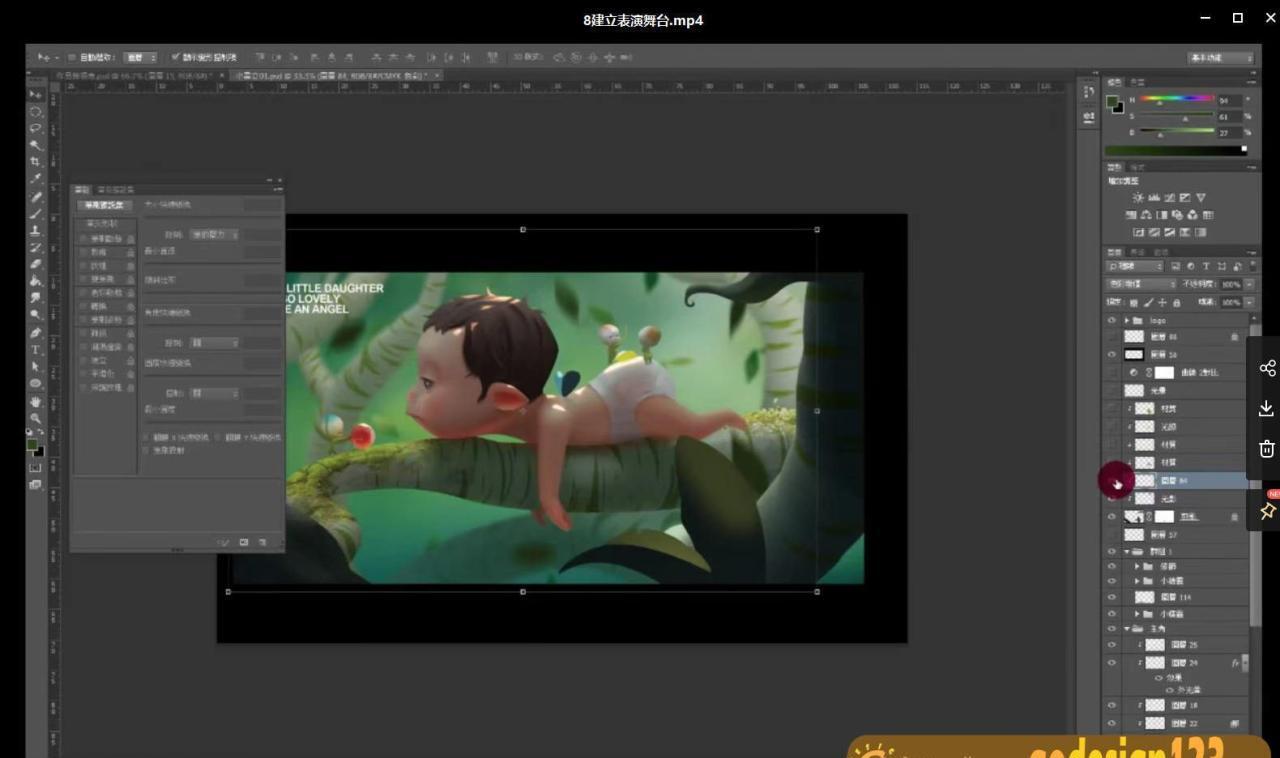Select the Move tool in the toolbar
The image size is (1280, 758).
(35, 94)
